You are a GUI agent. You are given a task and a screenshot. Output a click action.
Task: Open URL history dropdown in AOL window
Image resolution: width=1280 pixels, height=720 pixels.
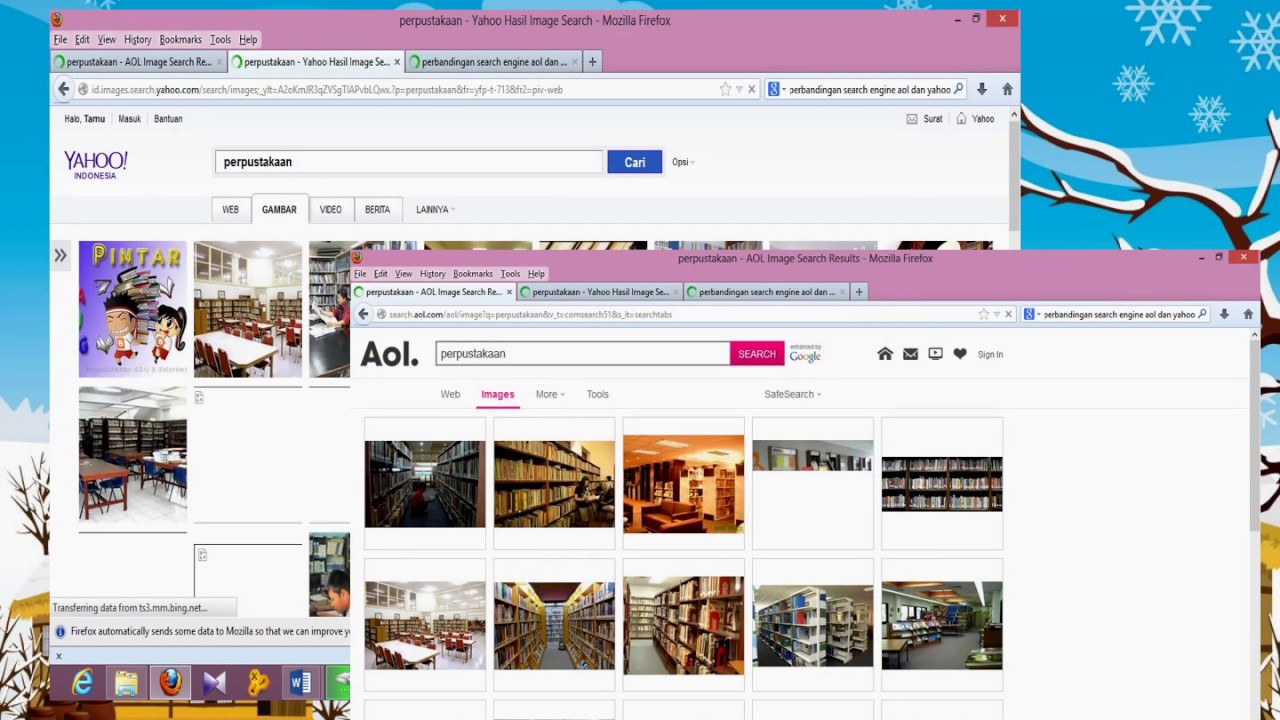996,314
